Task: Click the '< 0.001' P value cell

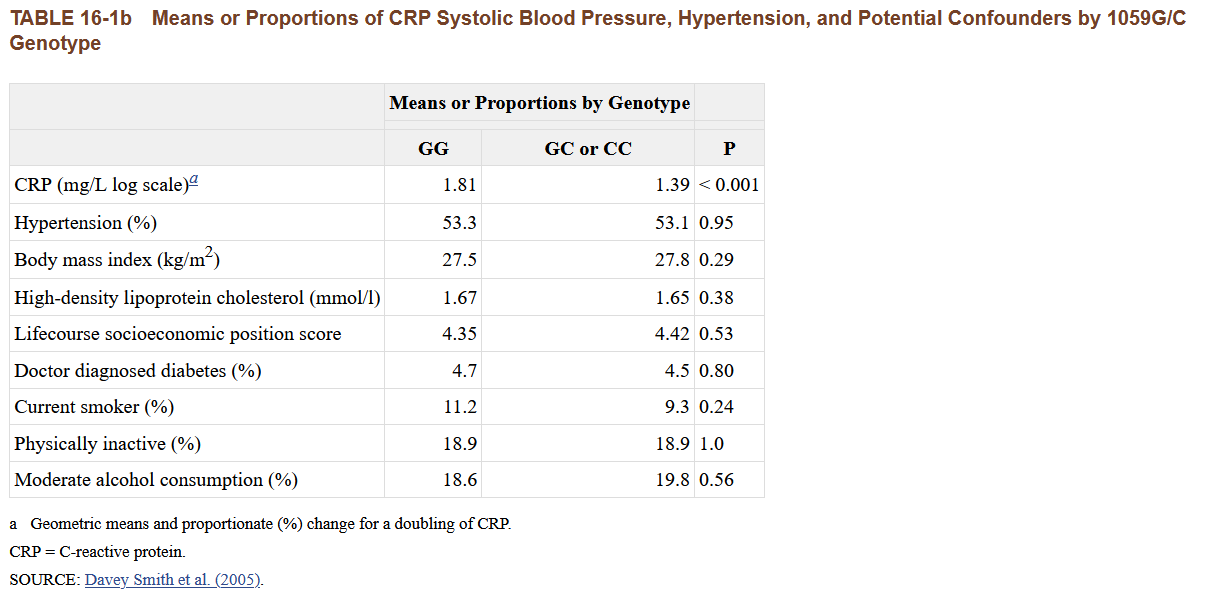Action: click(729, 186)
